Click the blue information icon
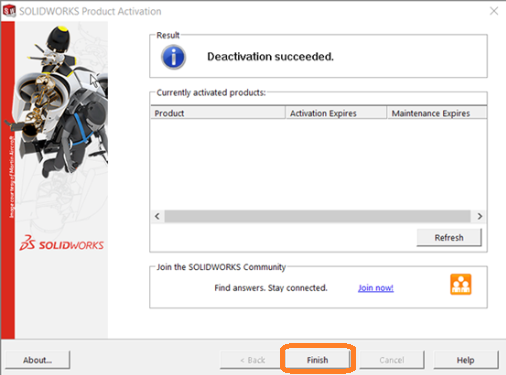 click(173, 57)
